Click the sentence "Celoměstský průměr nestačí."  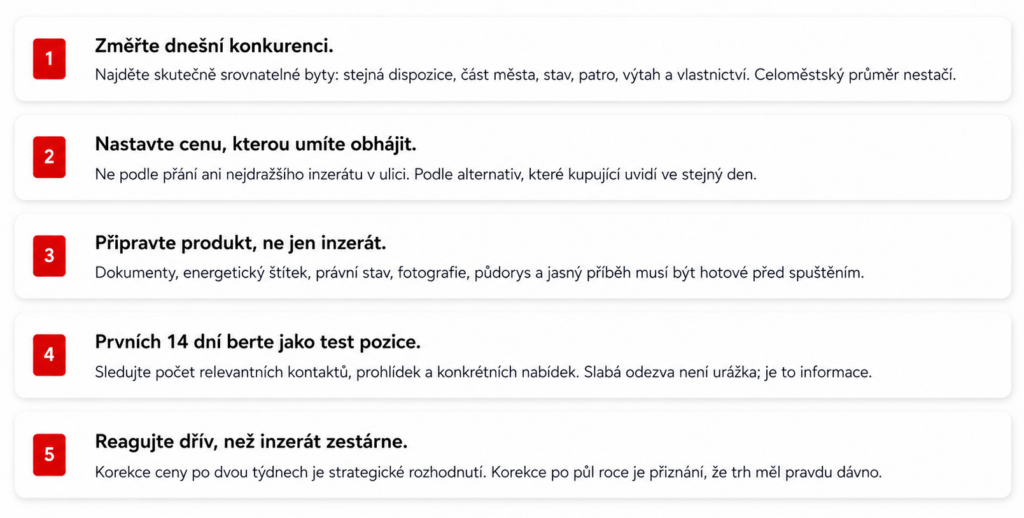(x=855, y=74)
